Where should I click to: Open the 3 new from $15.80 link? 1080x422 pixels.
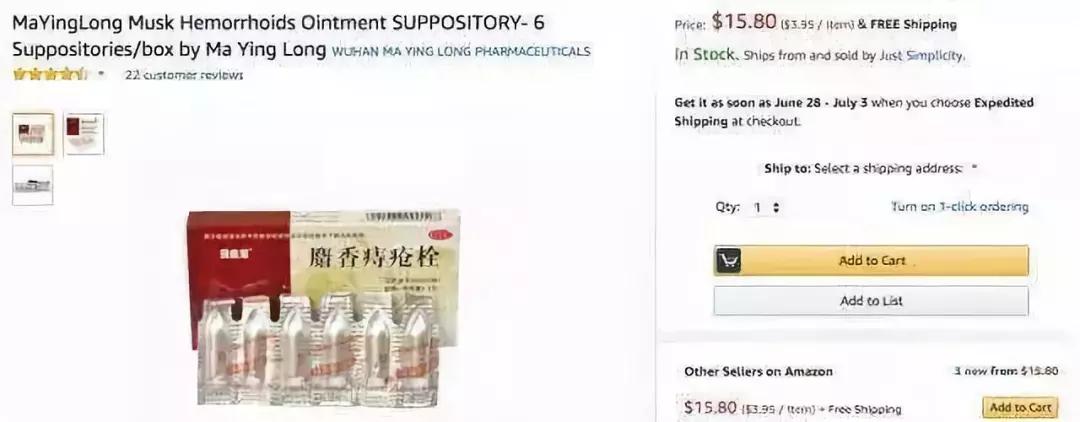[x=1006, y=371]
